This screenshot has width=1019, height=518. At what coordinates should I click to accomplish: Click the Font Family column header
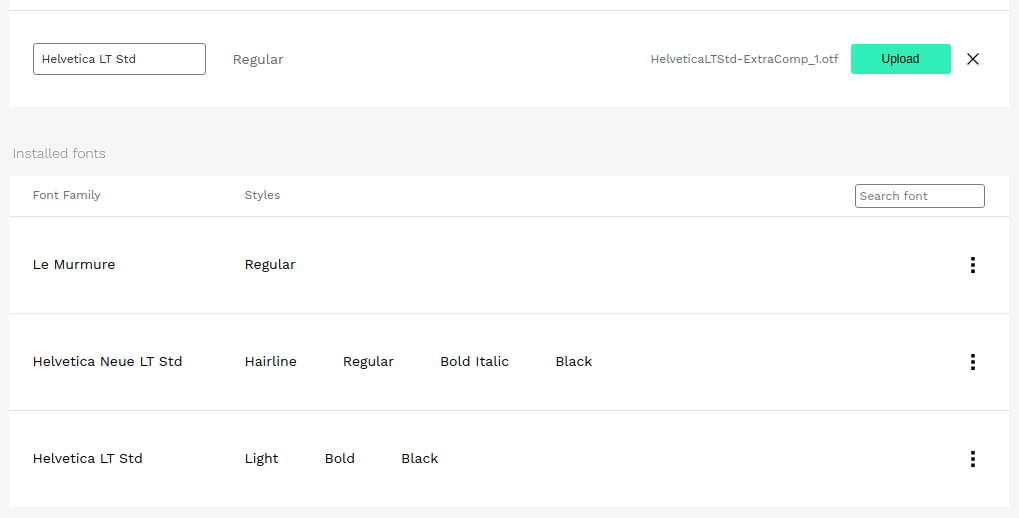(x=66, y=196)
